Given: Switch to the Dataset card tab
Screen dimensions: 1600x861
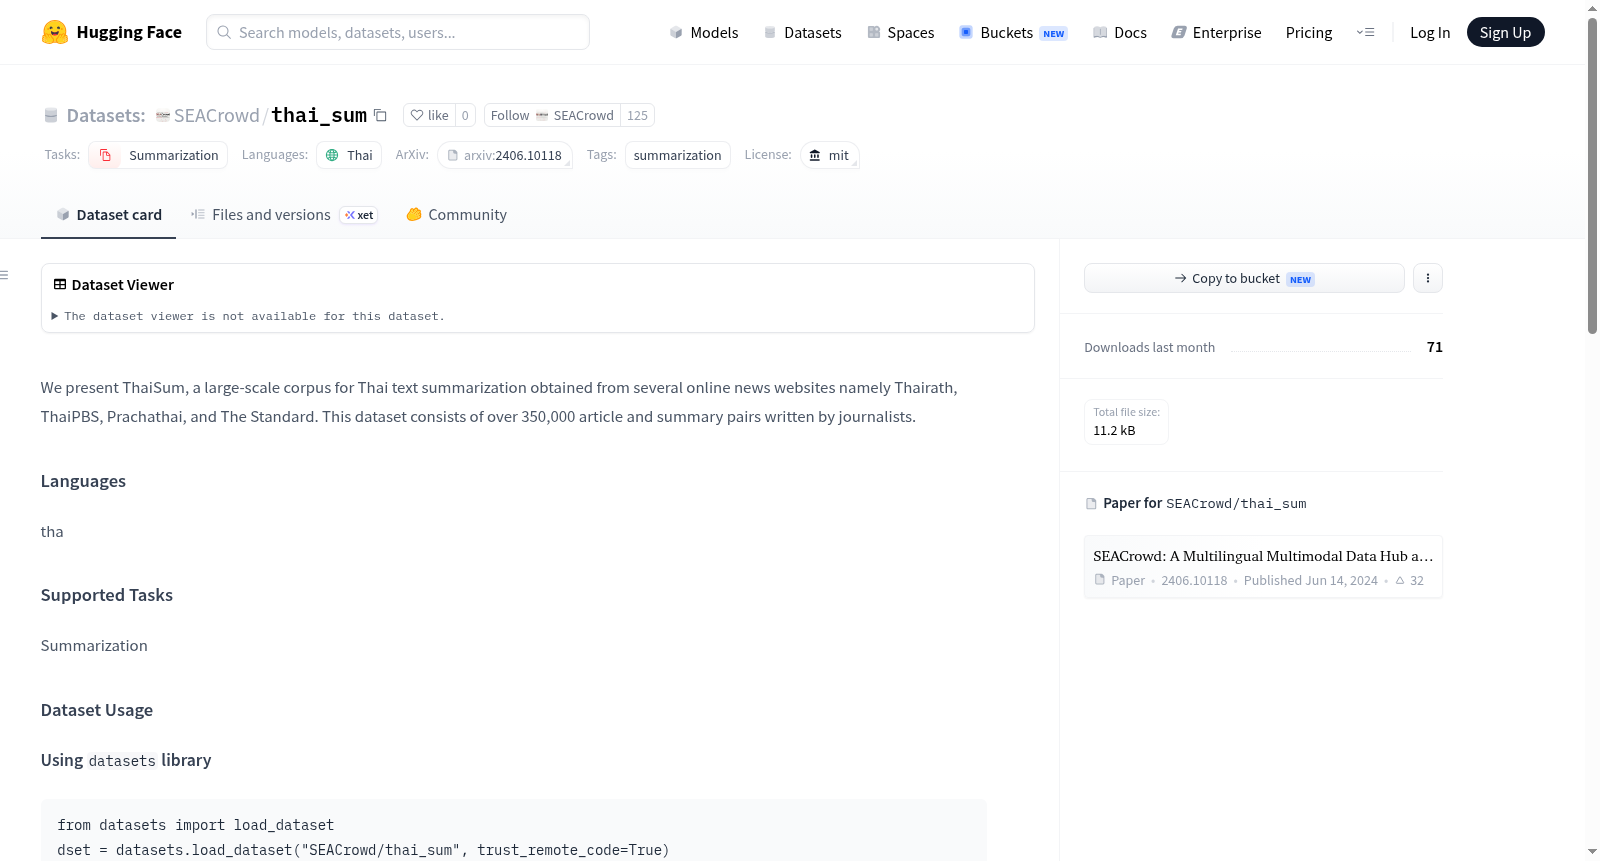Looking at the screenshot, I should [108, 214].
